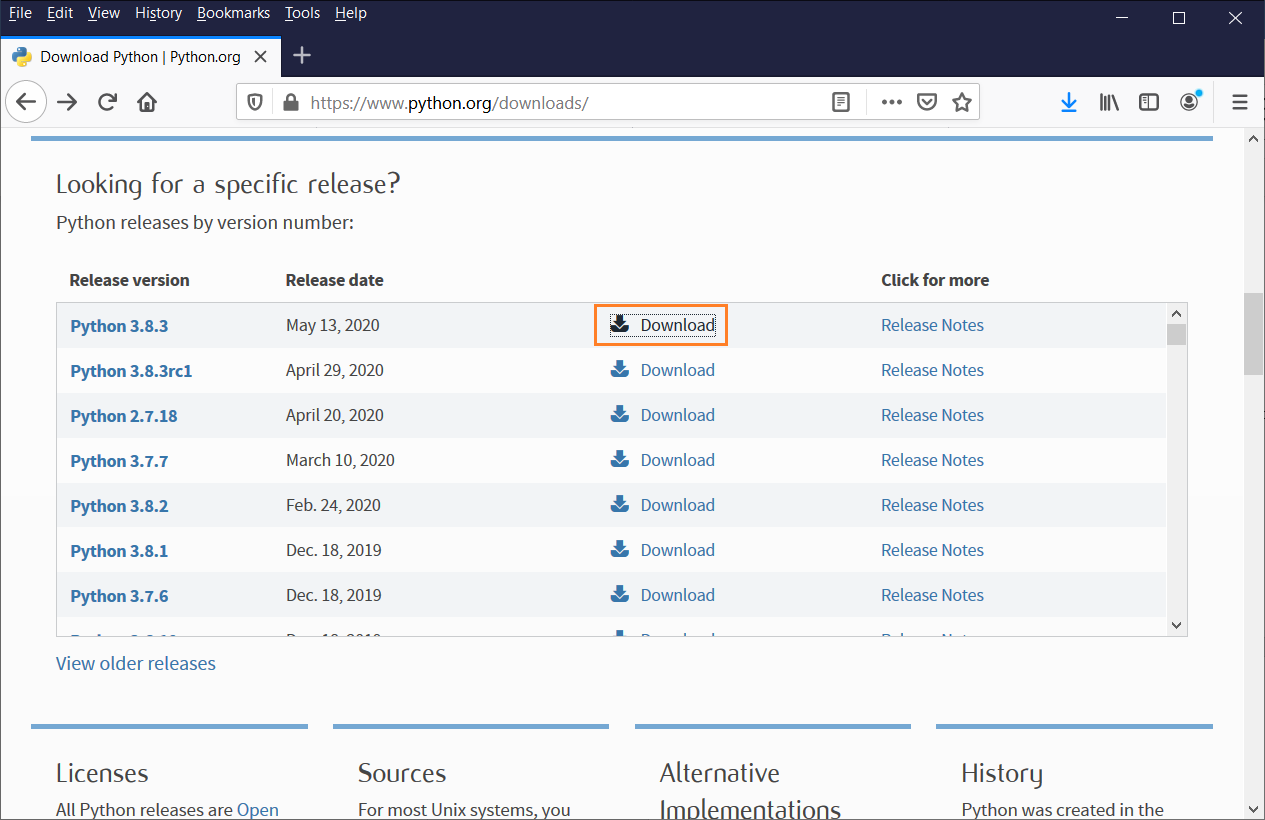Open the View menu

tap(103, 13)
